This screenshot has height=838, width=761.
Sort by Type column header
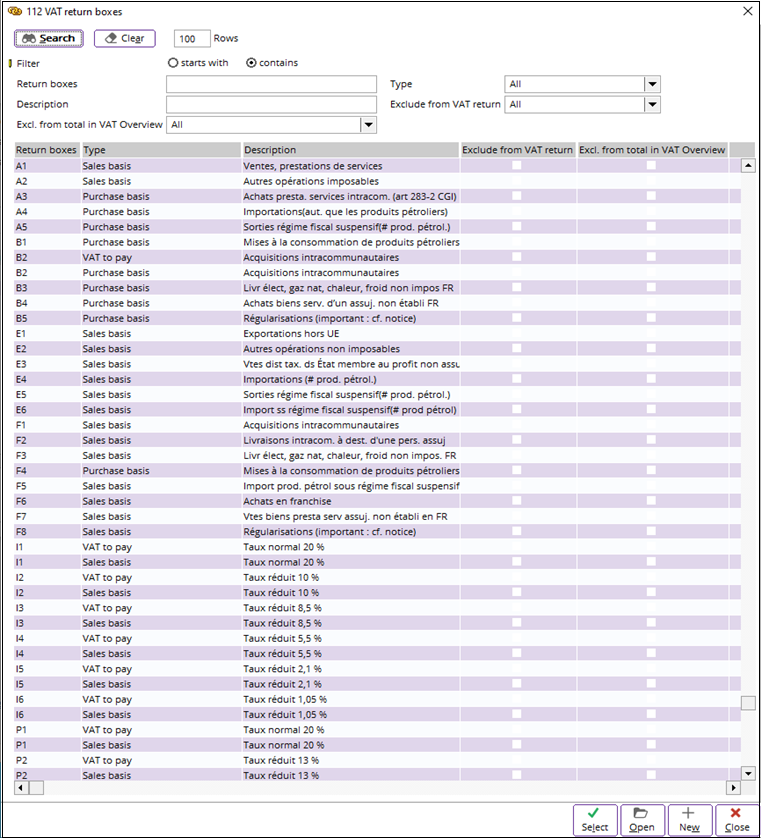[161, 150]
